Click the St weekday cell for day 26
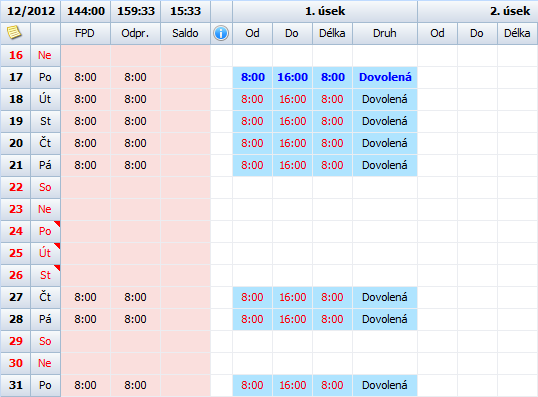The height and width of the screenshot is (397, 538). click(45, 275)
